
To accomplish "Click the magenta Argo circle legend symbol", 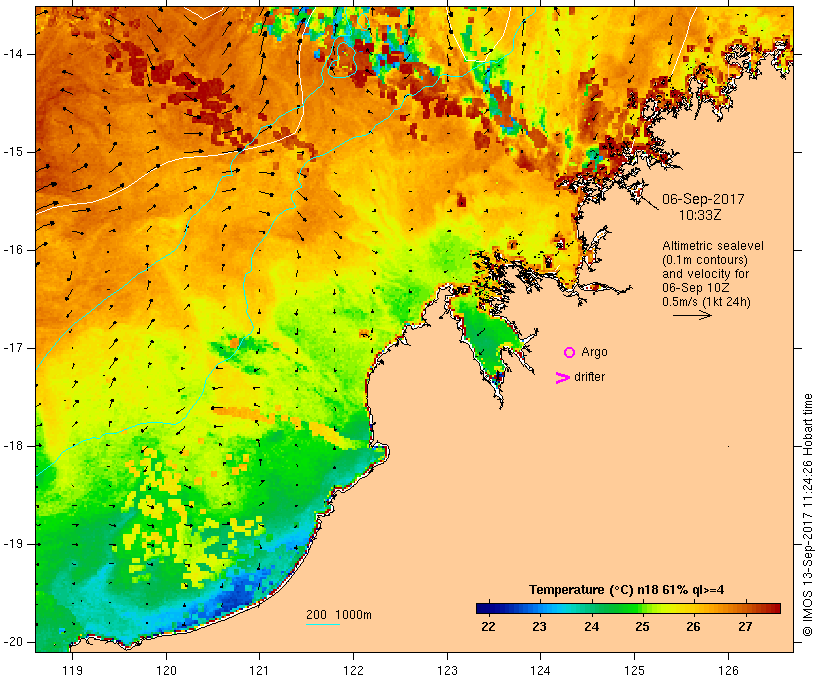I will pos(570,353).
